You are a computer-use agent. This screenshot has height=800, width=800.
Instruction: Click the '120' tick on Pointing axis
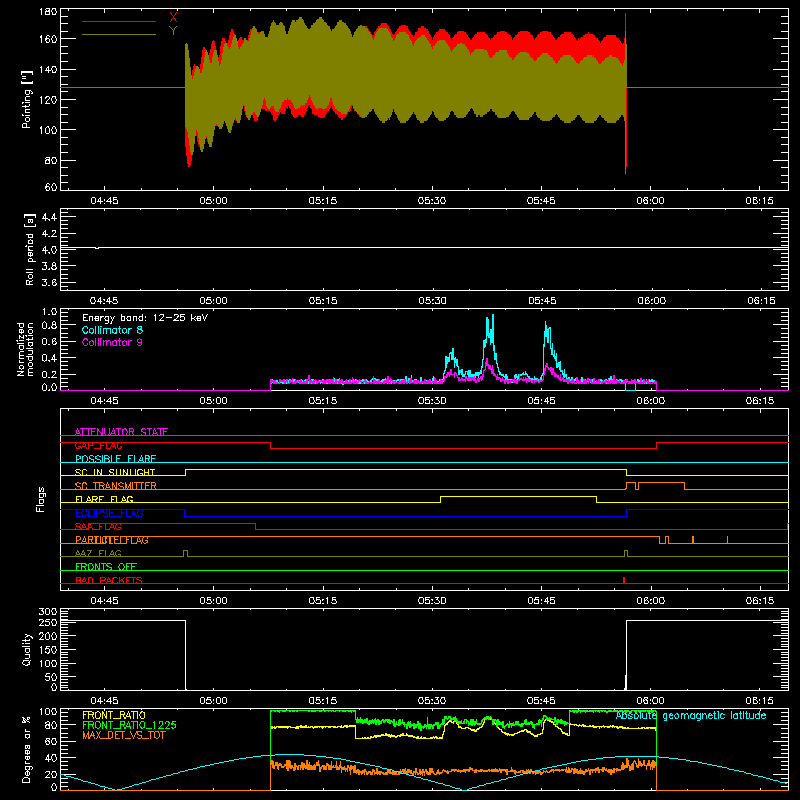coord(48,99)
